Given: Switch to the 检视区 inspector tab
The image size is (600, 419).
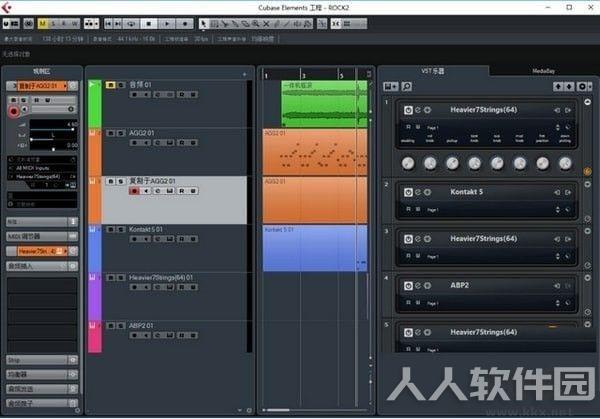Looking at the screenshot, I should click(42, 71).
